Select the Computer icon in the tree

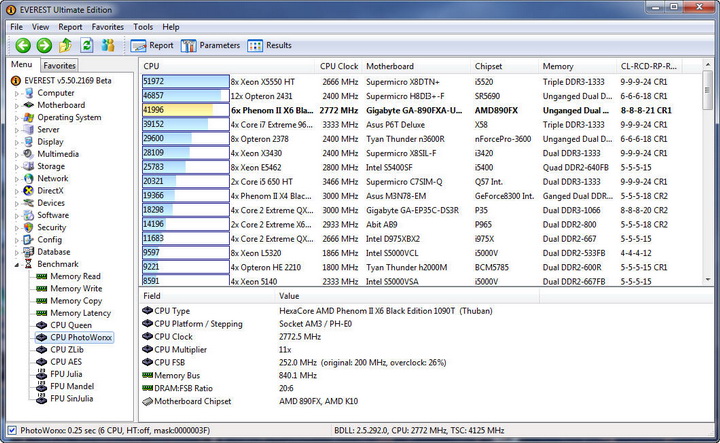29,93
